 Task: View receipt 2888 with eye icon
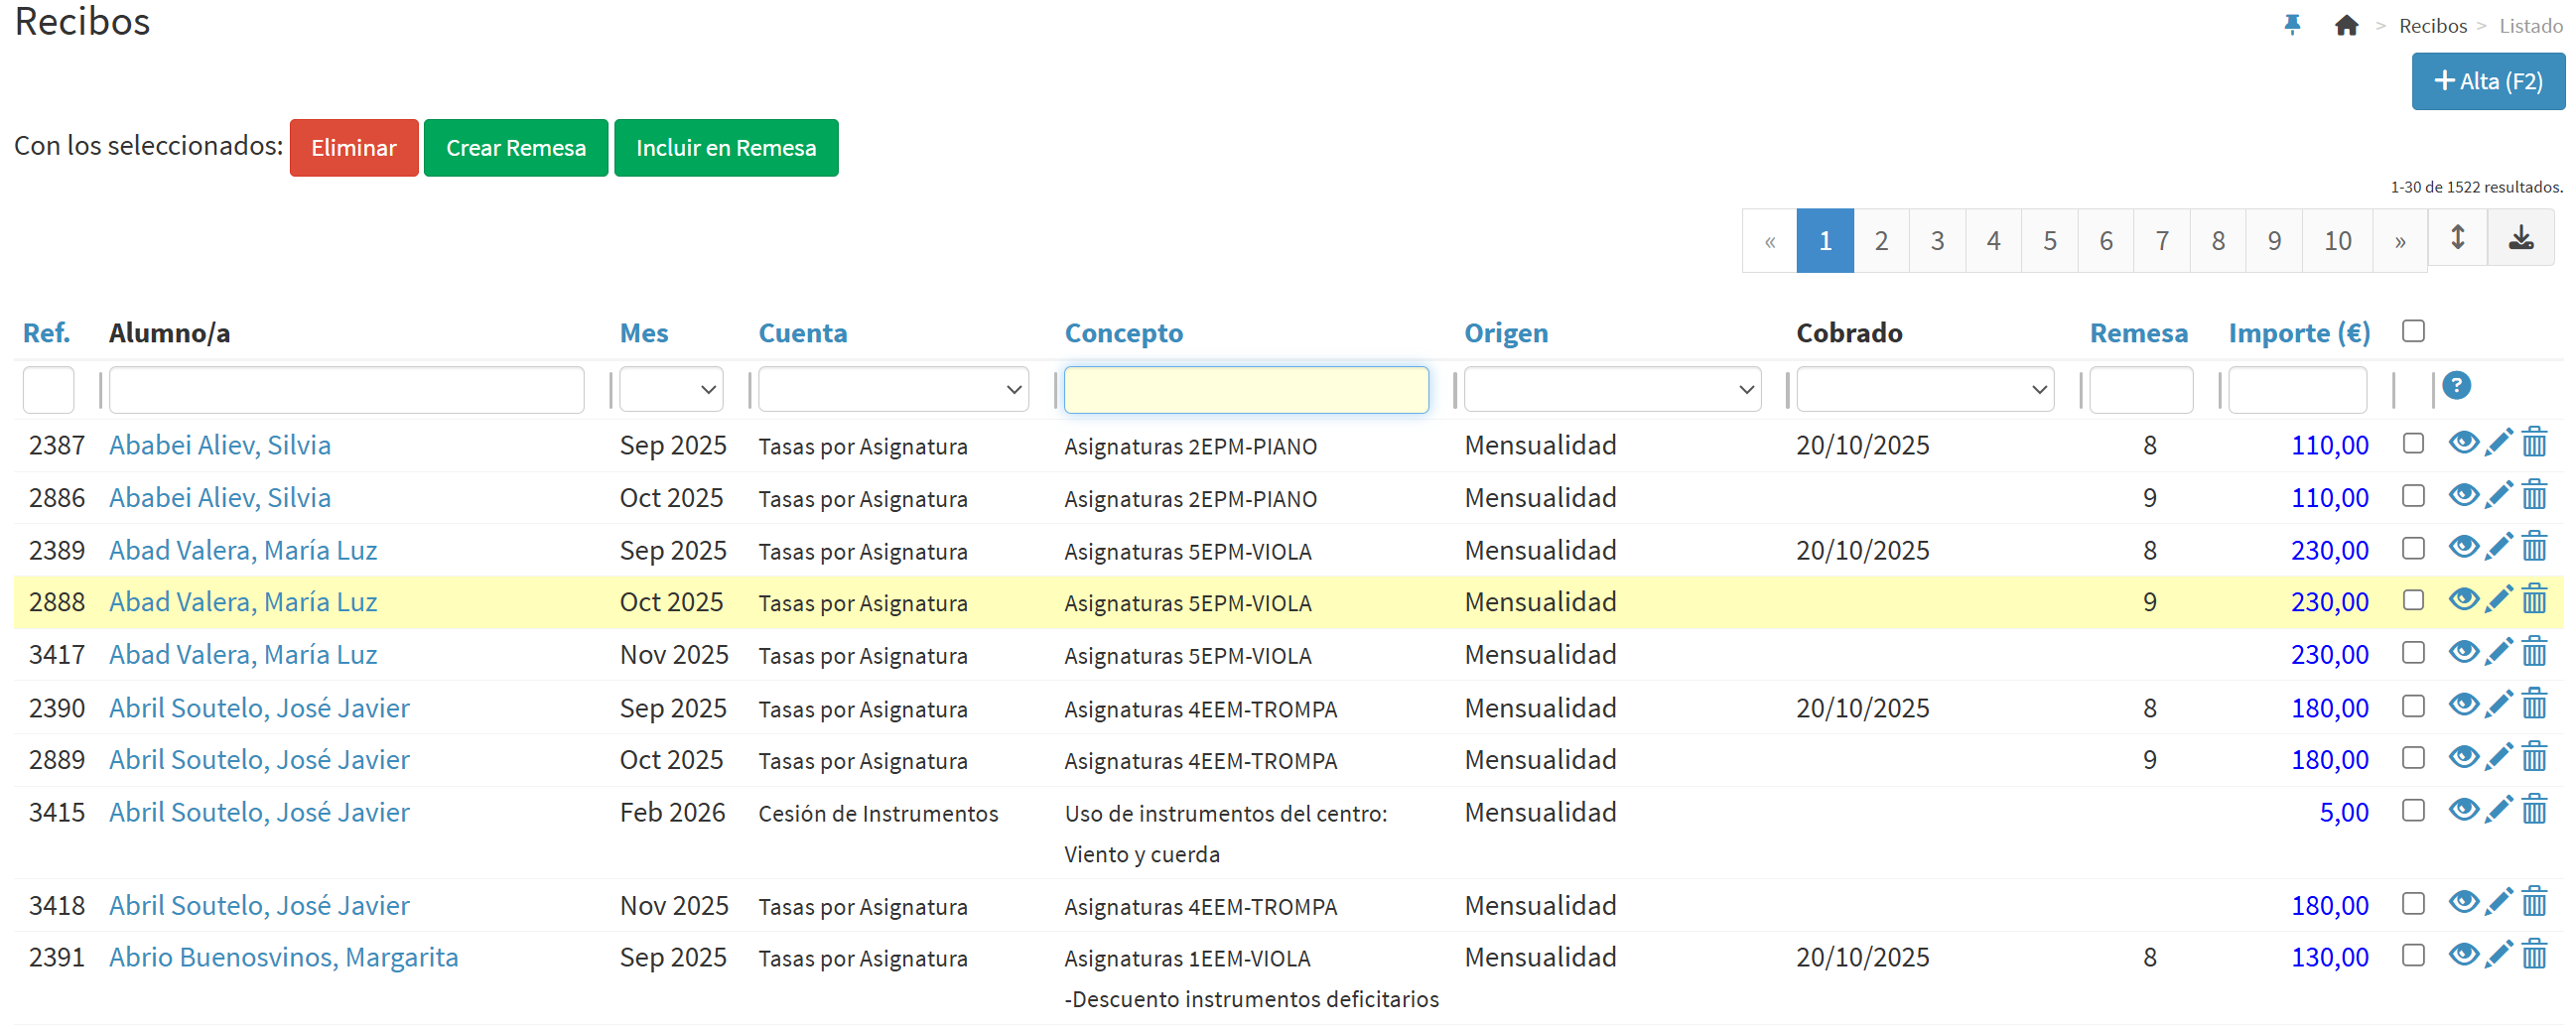pos(2463,600)
